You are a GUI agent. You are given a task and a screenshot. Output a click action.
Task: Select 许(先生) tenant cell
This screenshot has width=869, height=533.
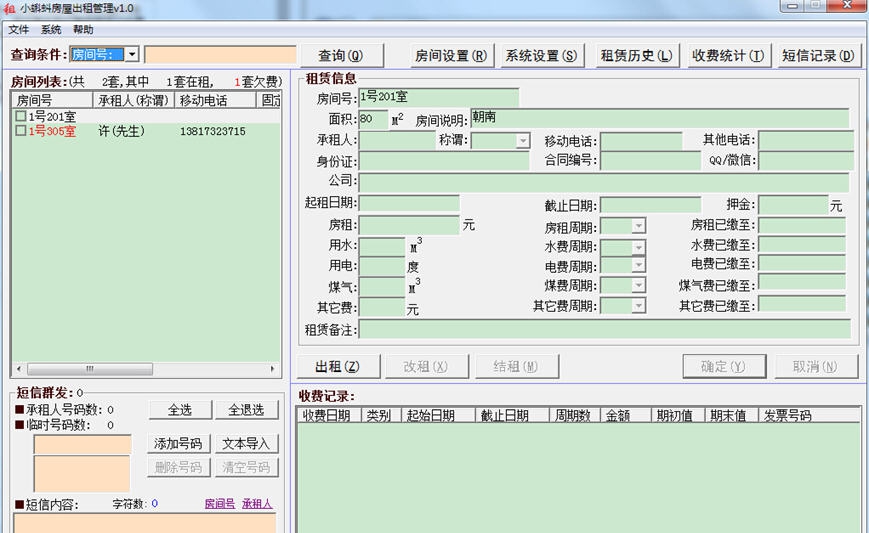click(121, 131)
